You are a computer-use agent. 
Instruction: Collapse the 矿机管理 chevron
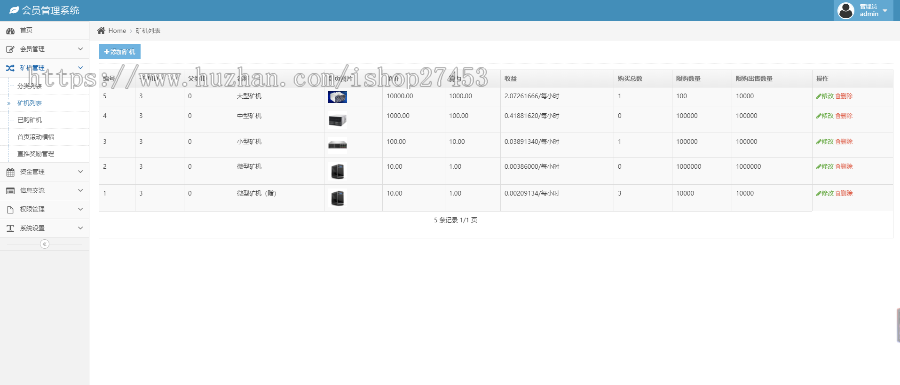(80, 68)
